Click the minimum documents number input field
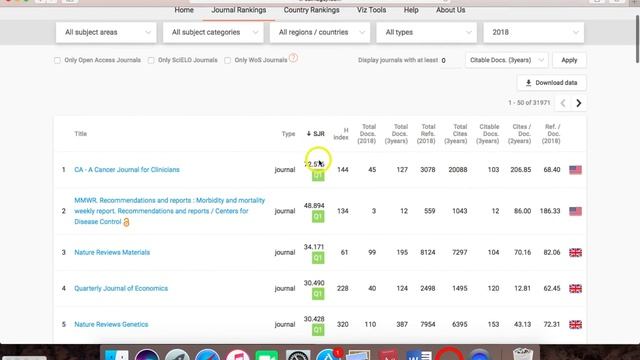Viewport: 640px width, 360px height. (450, 60)
